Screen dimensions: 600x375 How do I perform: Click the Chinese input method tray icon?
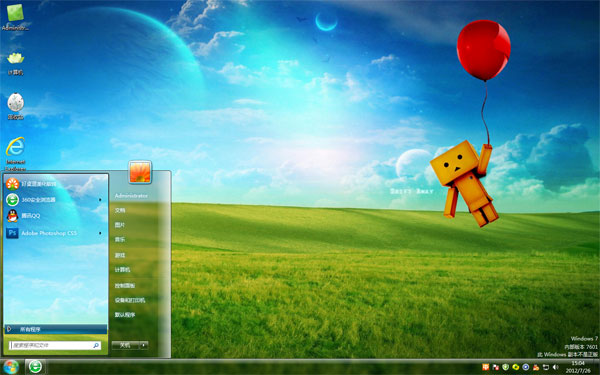(x=486, y=367)
